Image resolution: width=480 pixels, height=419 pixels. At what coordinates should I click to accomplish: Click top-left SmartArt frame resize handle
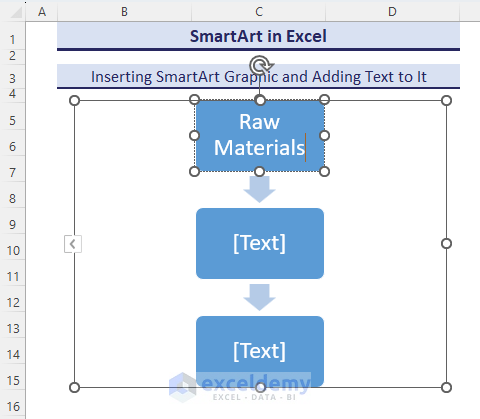tap(74, 100)
